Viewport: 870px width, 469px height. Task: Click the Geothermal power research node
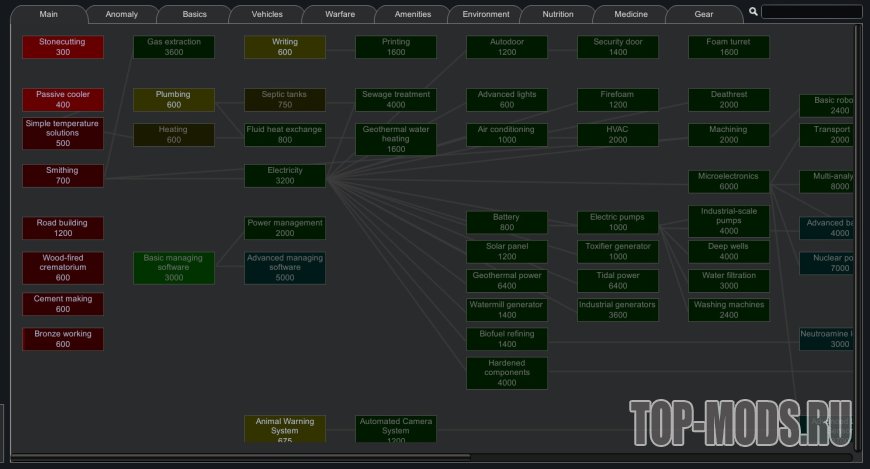point(507,281)
